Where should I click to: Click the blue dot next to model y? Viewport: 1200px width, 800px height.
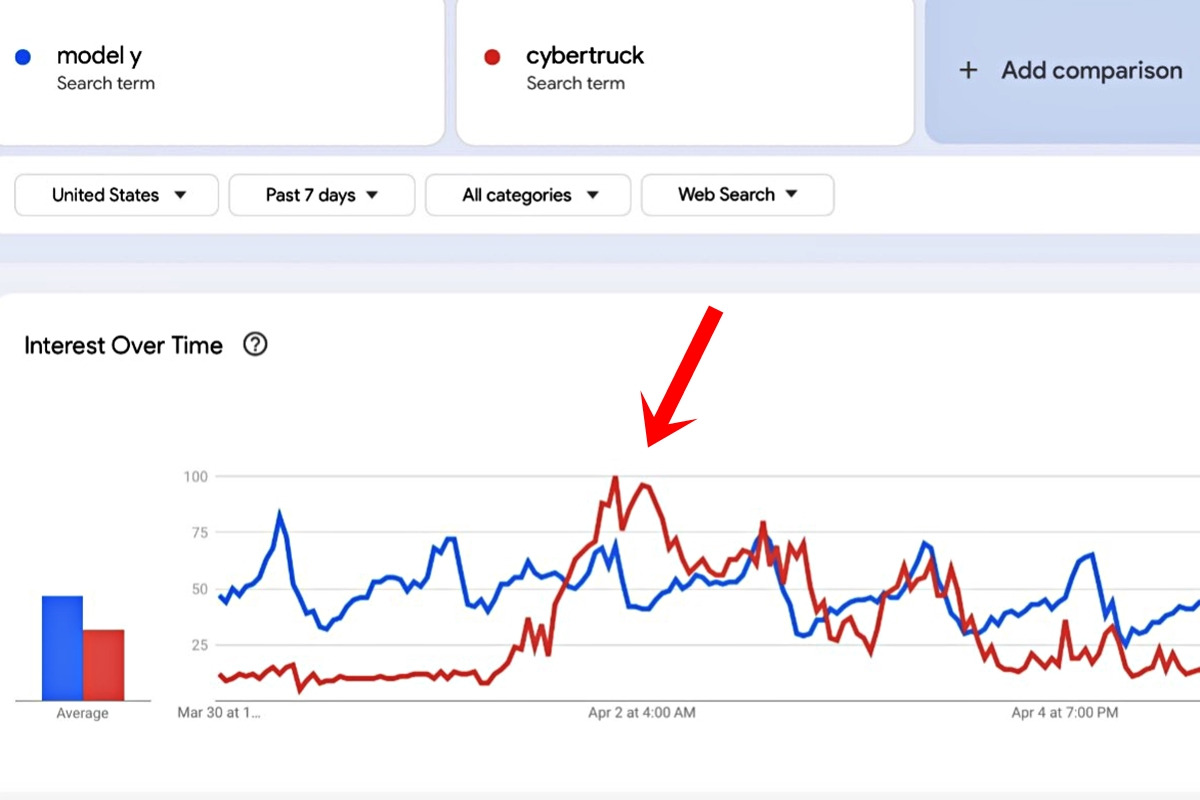(23, 57)
